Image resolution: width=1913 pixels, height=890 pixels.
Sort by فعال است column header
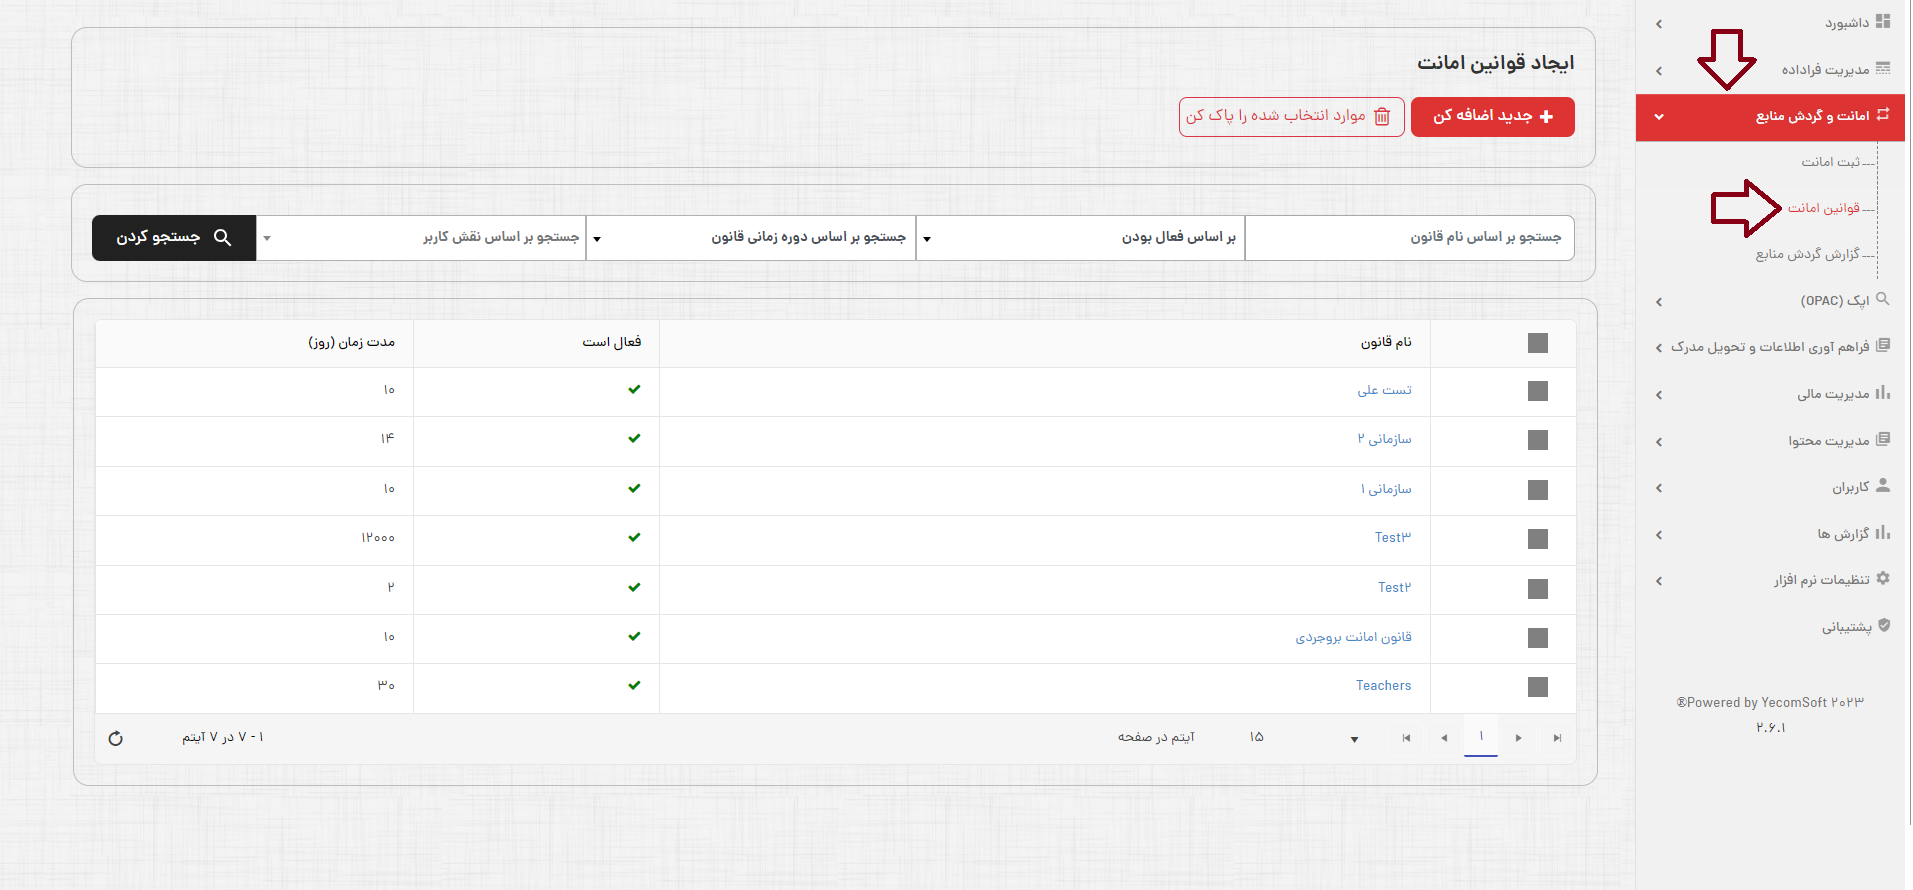(612, 342)
